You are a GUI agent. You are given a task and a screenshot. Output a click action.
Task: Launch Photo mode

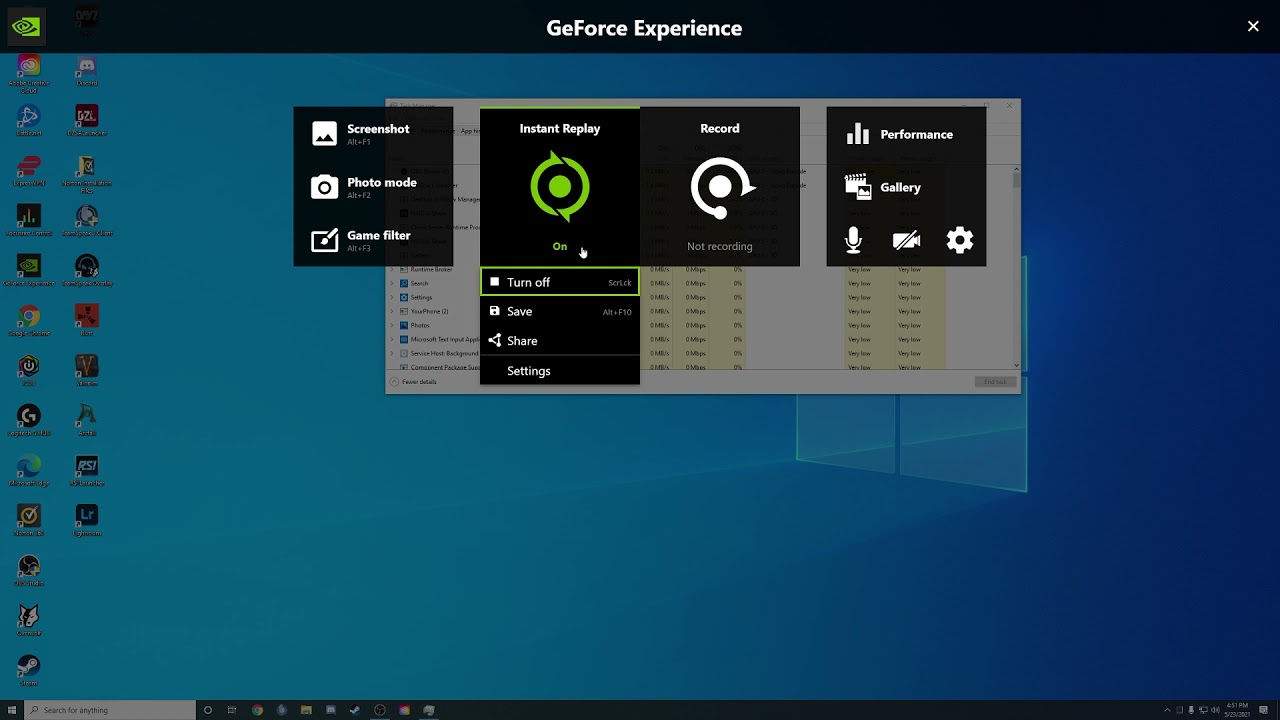[x=364, y=187]
